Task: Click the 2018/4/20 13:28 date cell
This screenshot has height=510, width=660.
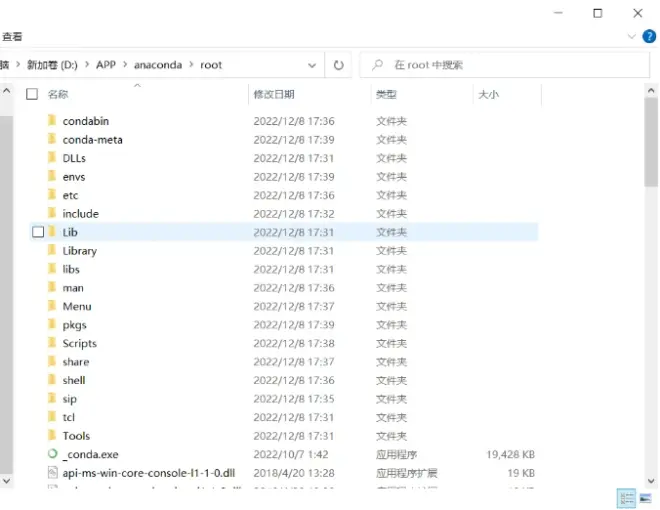Action: pyautogui.click(x=294, y=473)
